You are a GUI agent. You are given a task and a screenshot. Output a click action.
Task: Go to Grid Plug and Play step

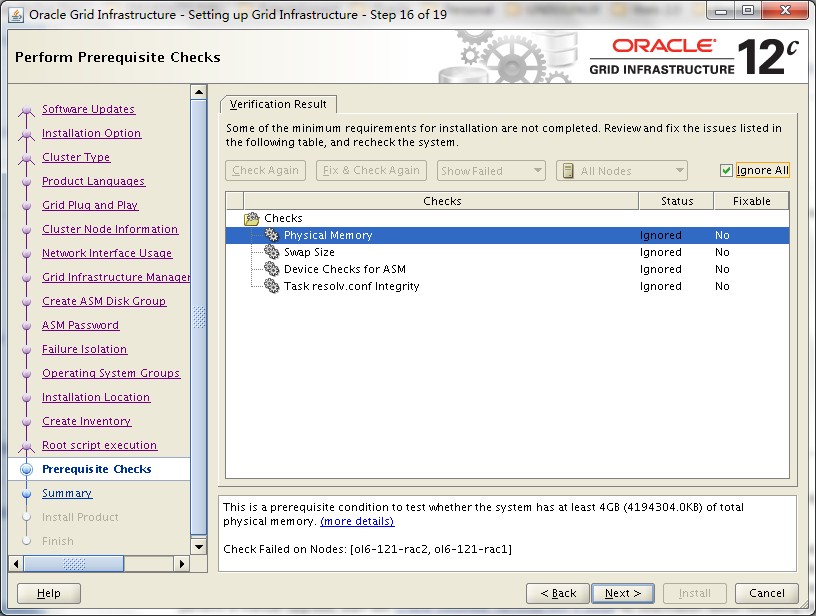90,205
